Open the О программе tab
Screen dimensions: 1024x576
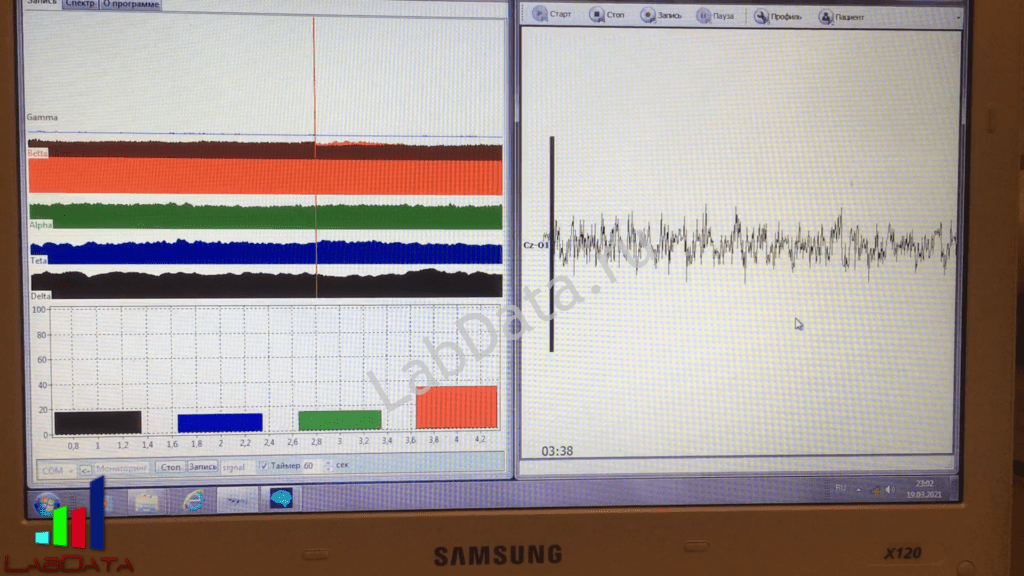[x=131, y=4]
